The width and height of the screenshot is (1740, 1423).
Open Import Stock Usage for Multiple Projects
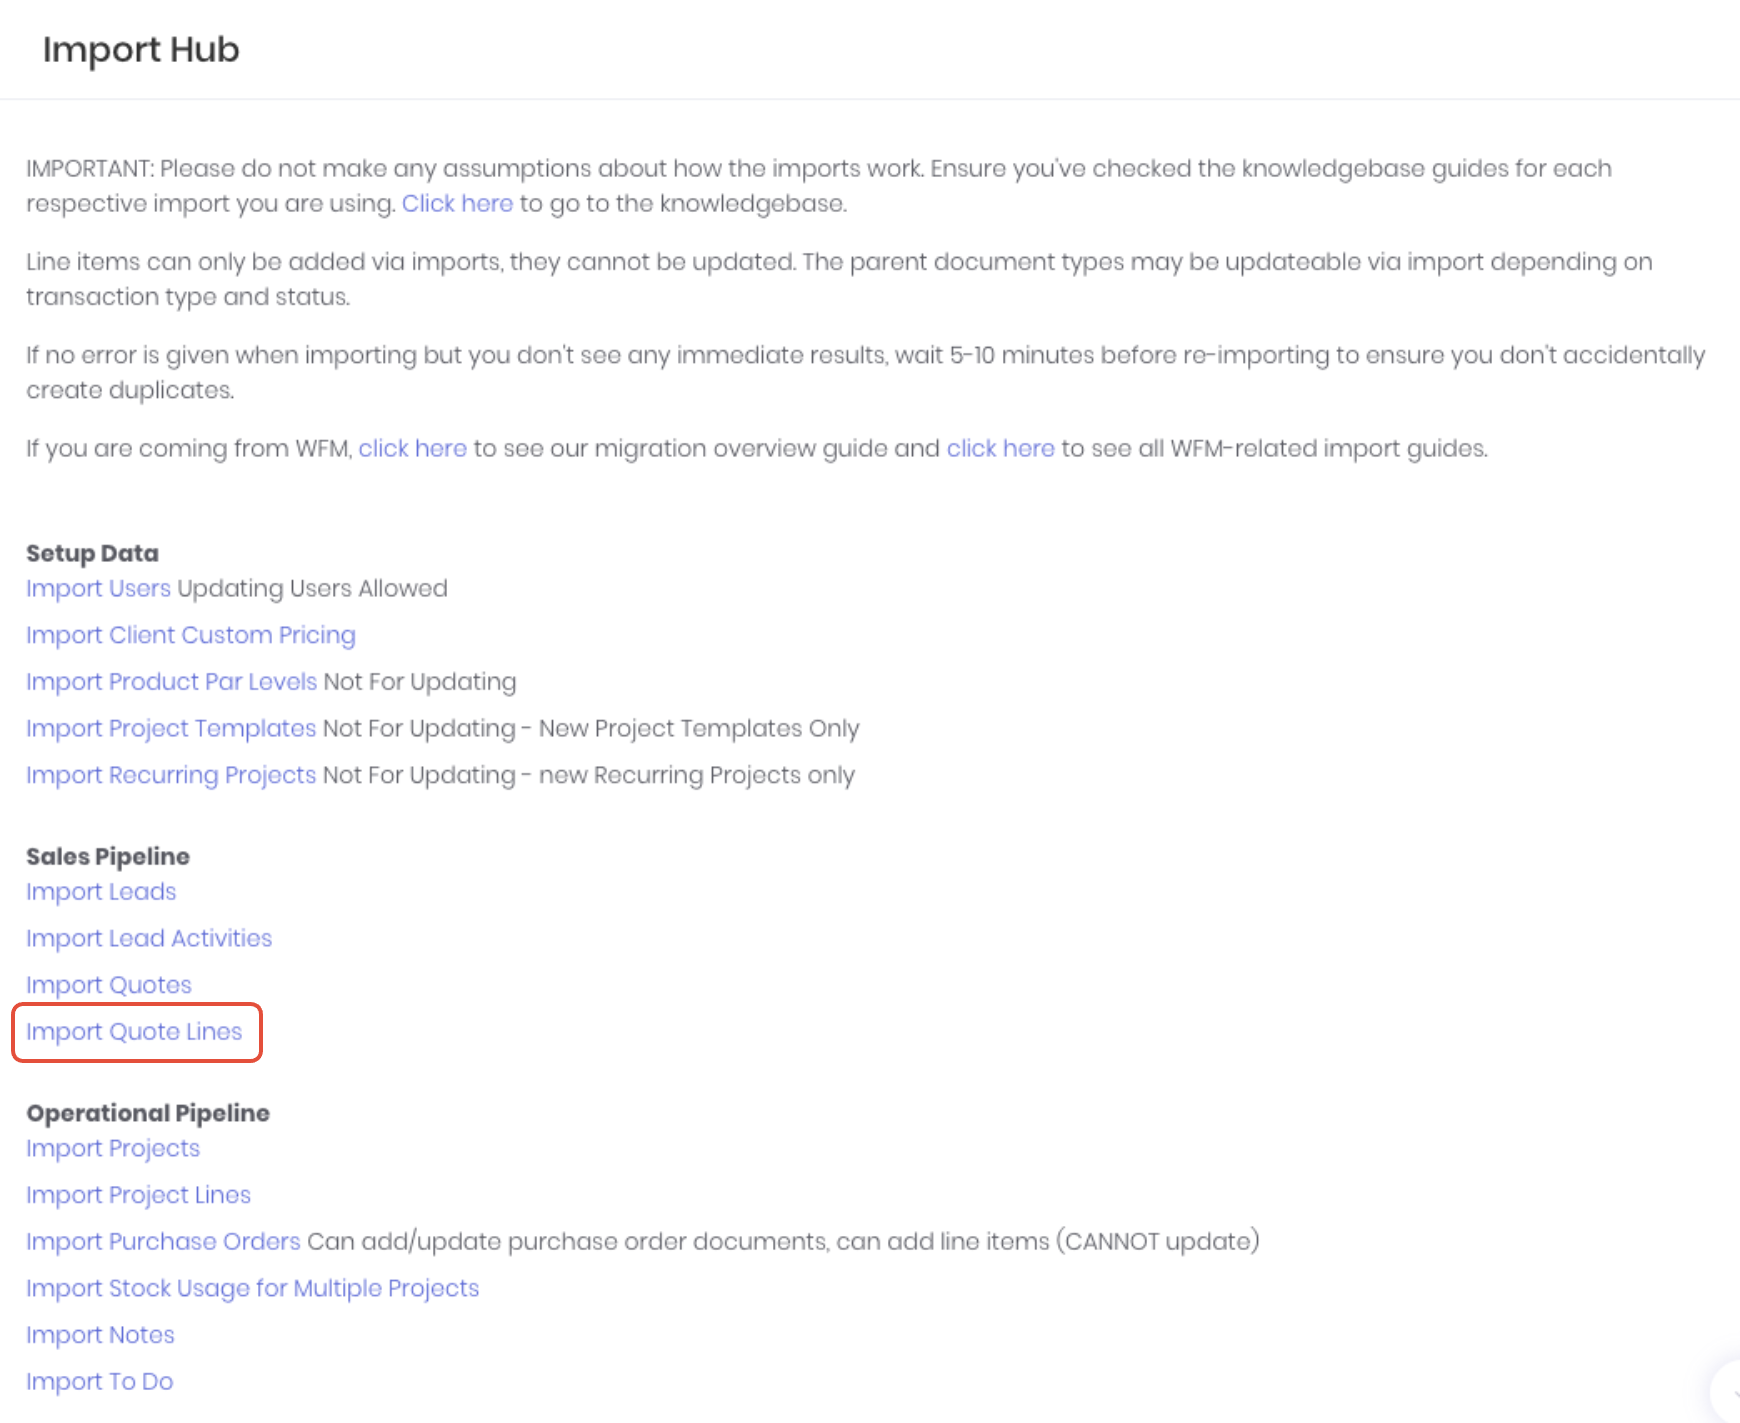252,1288
